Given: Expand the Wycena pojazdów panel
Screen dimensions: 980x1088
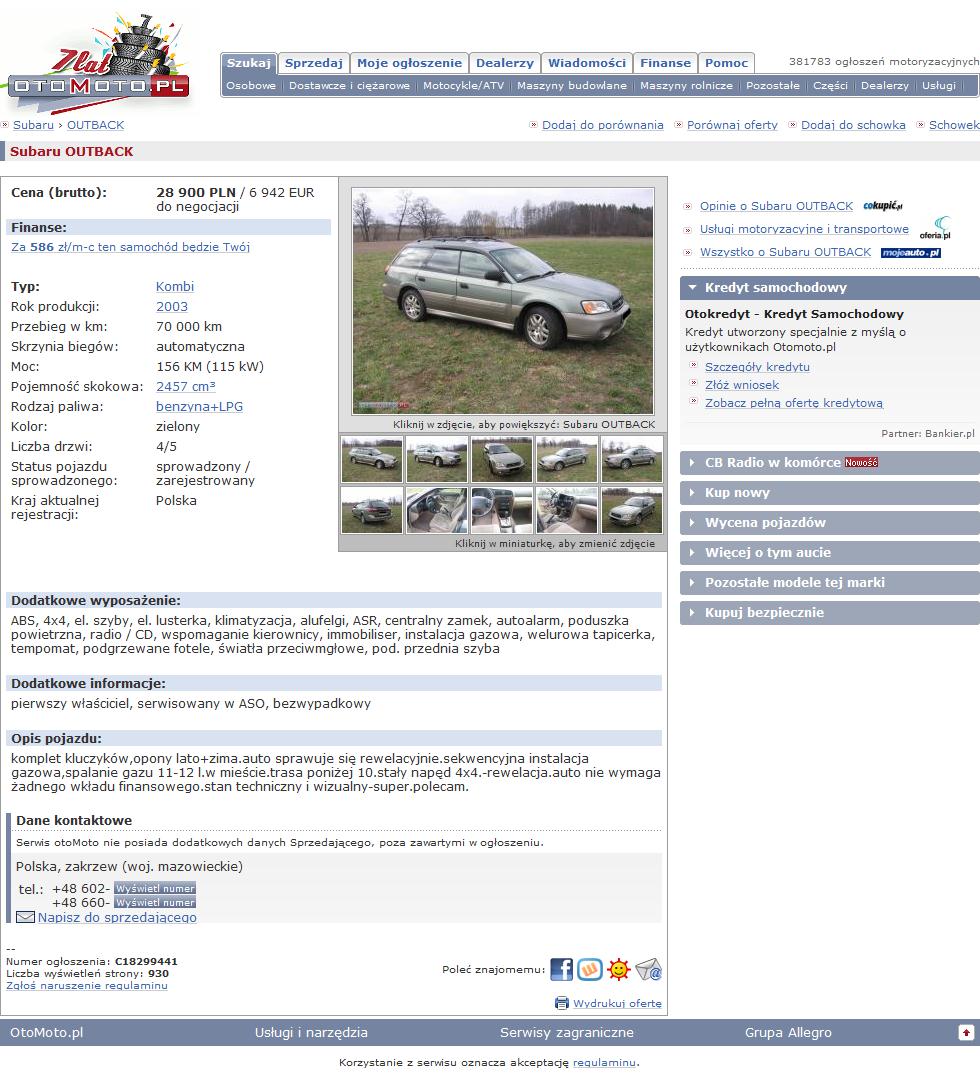Looking at the screenshot, I should 829,522.
